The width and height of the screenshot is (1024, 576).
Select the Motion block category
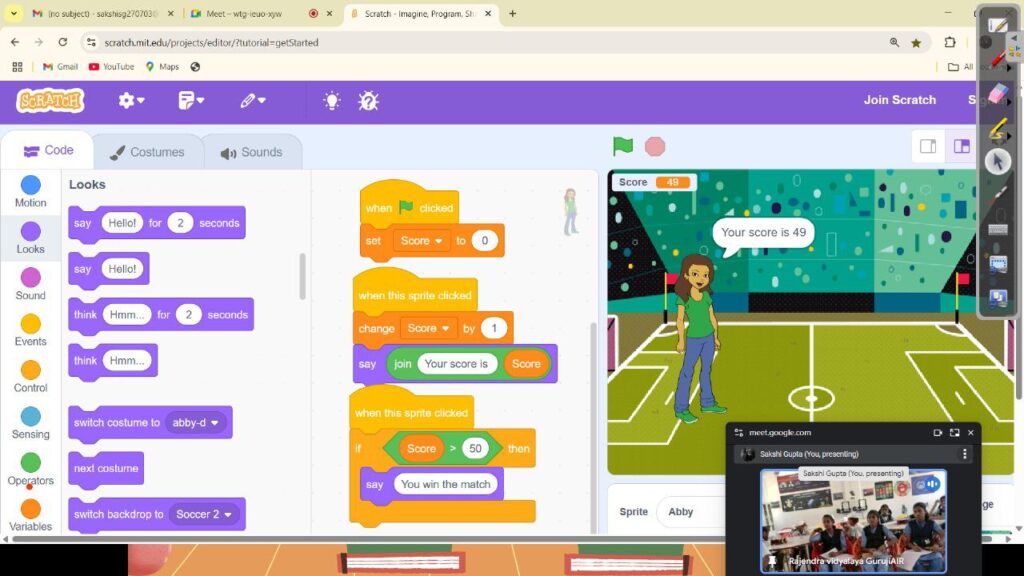click(31, 191)
